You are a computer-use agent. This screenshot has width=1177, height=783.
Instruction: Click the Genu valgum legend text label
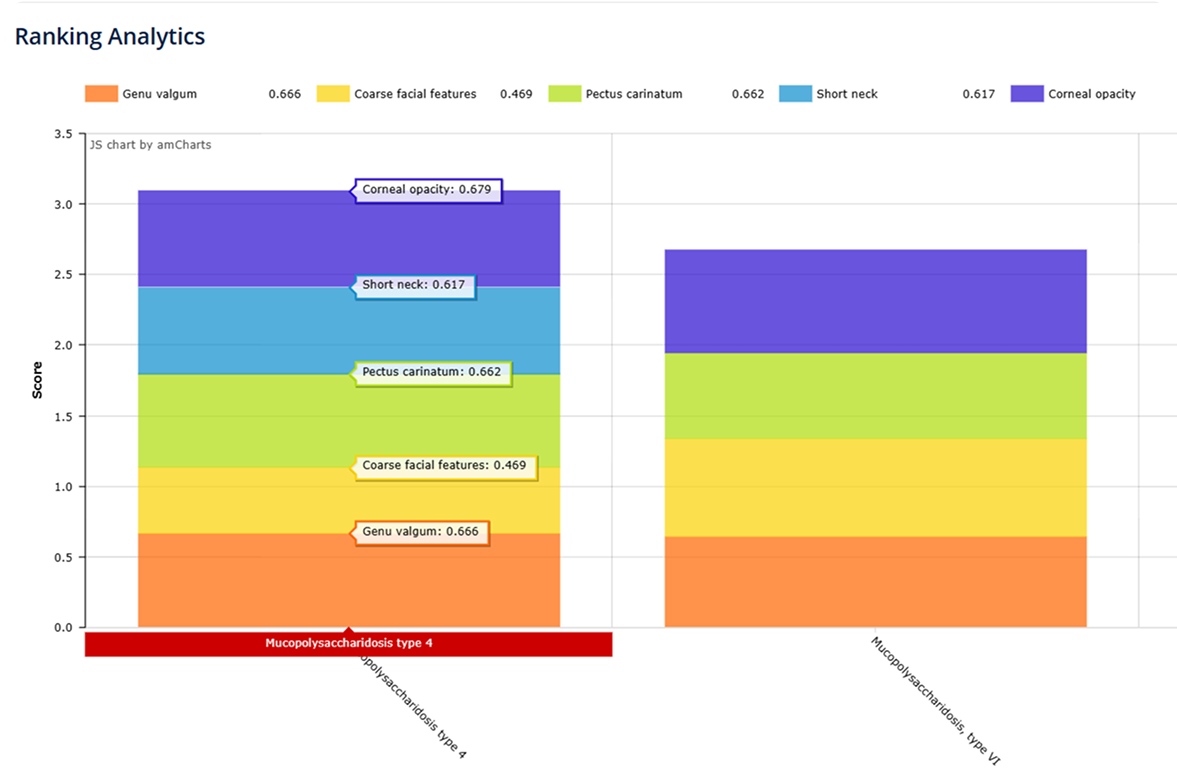click(x=160, y=94)
